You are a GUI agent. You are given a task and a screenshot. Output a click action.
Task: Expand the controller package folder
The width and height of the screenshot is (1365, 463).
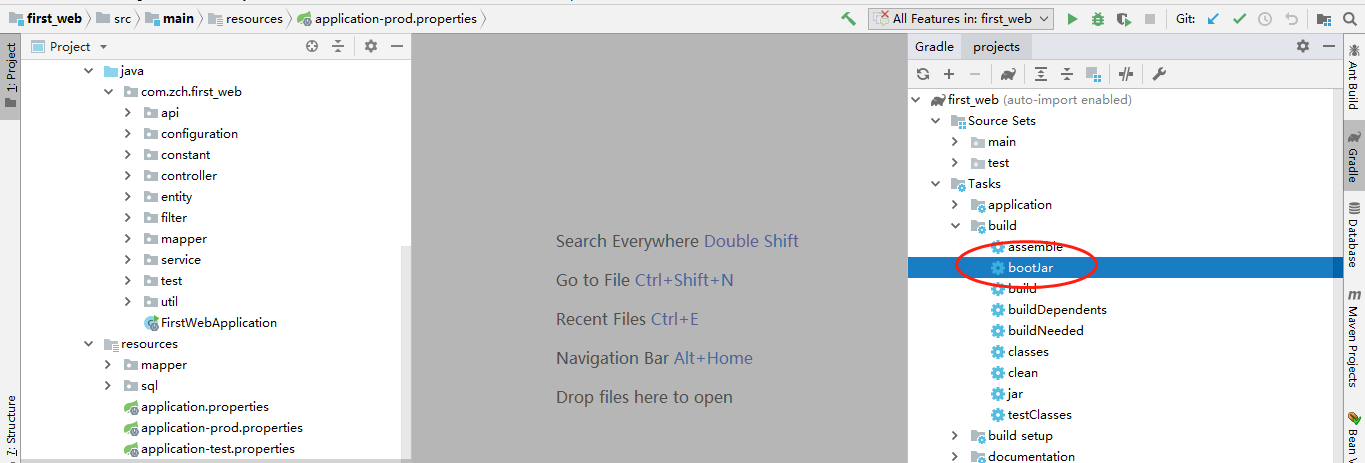click(128, 176)
